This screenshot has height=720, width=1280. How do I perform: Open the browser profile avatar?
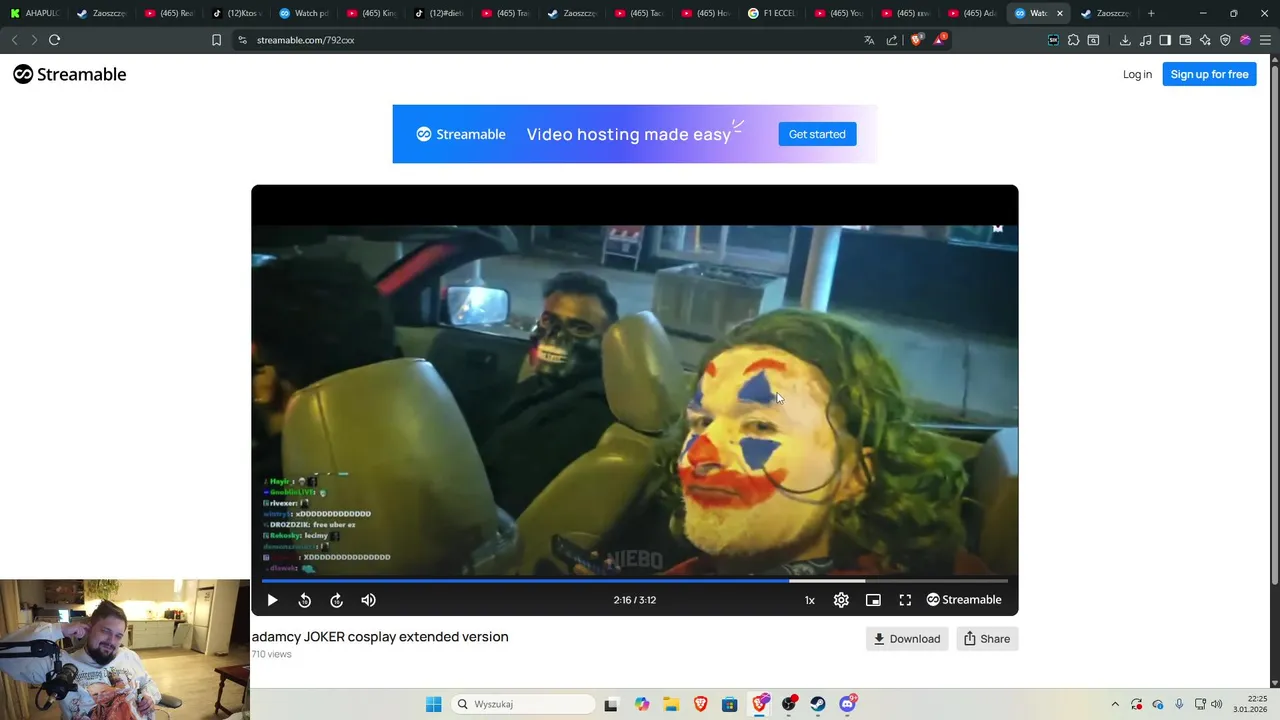coord(1245,40)
